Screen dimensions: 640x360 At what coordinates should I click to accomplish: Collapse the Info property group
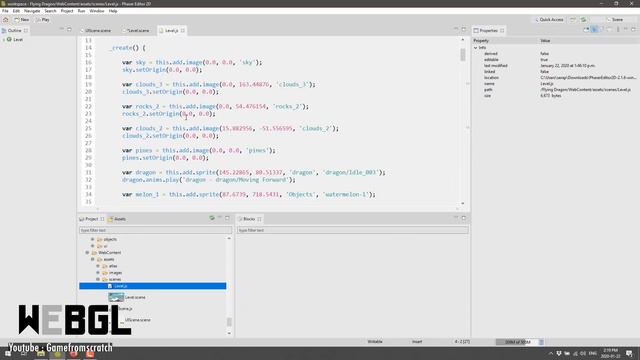476,48
